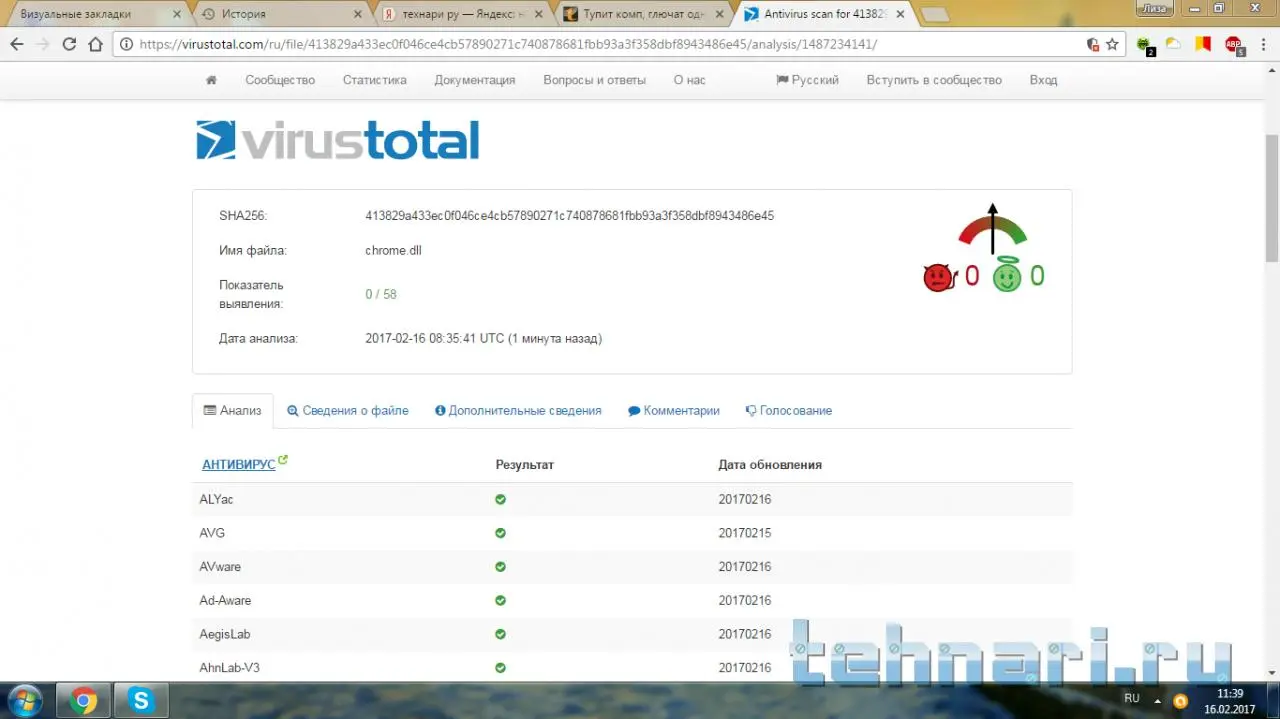The width and height of the screenshot is (1280, 719).
Task: Switch to the технари ру Яндекс tab
Action: tap(460, 14)
